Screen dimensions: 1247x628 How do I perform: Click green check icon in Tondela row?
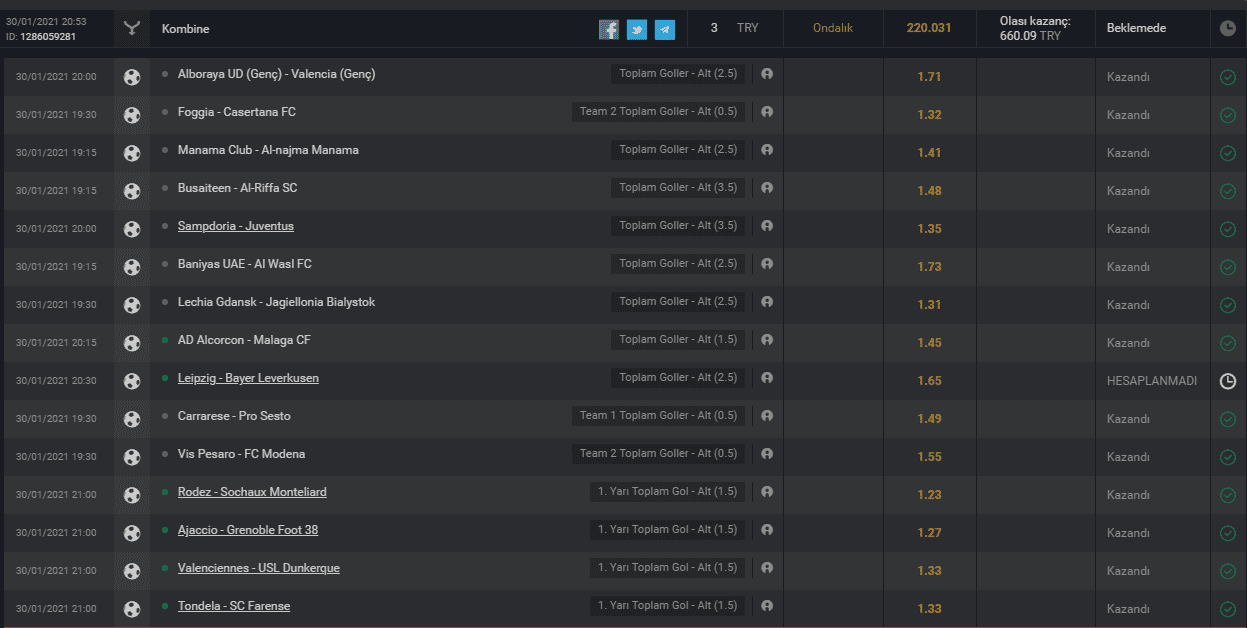coord(1228,609)
